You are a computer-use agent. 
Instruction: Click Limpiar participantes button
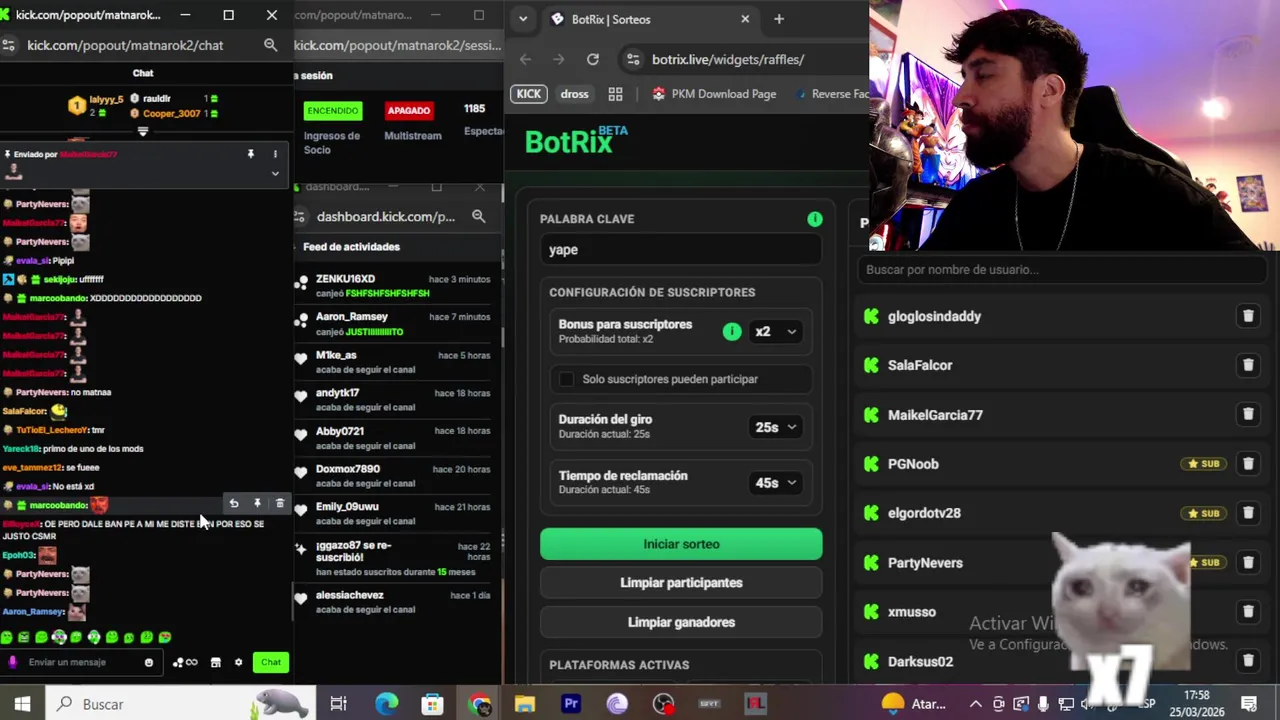[681, 583]
